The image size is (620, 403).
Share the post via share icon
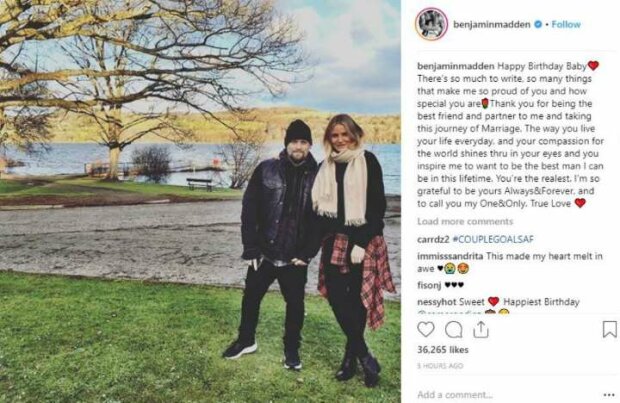pyautogui.click(x=480, y=329)
